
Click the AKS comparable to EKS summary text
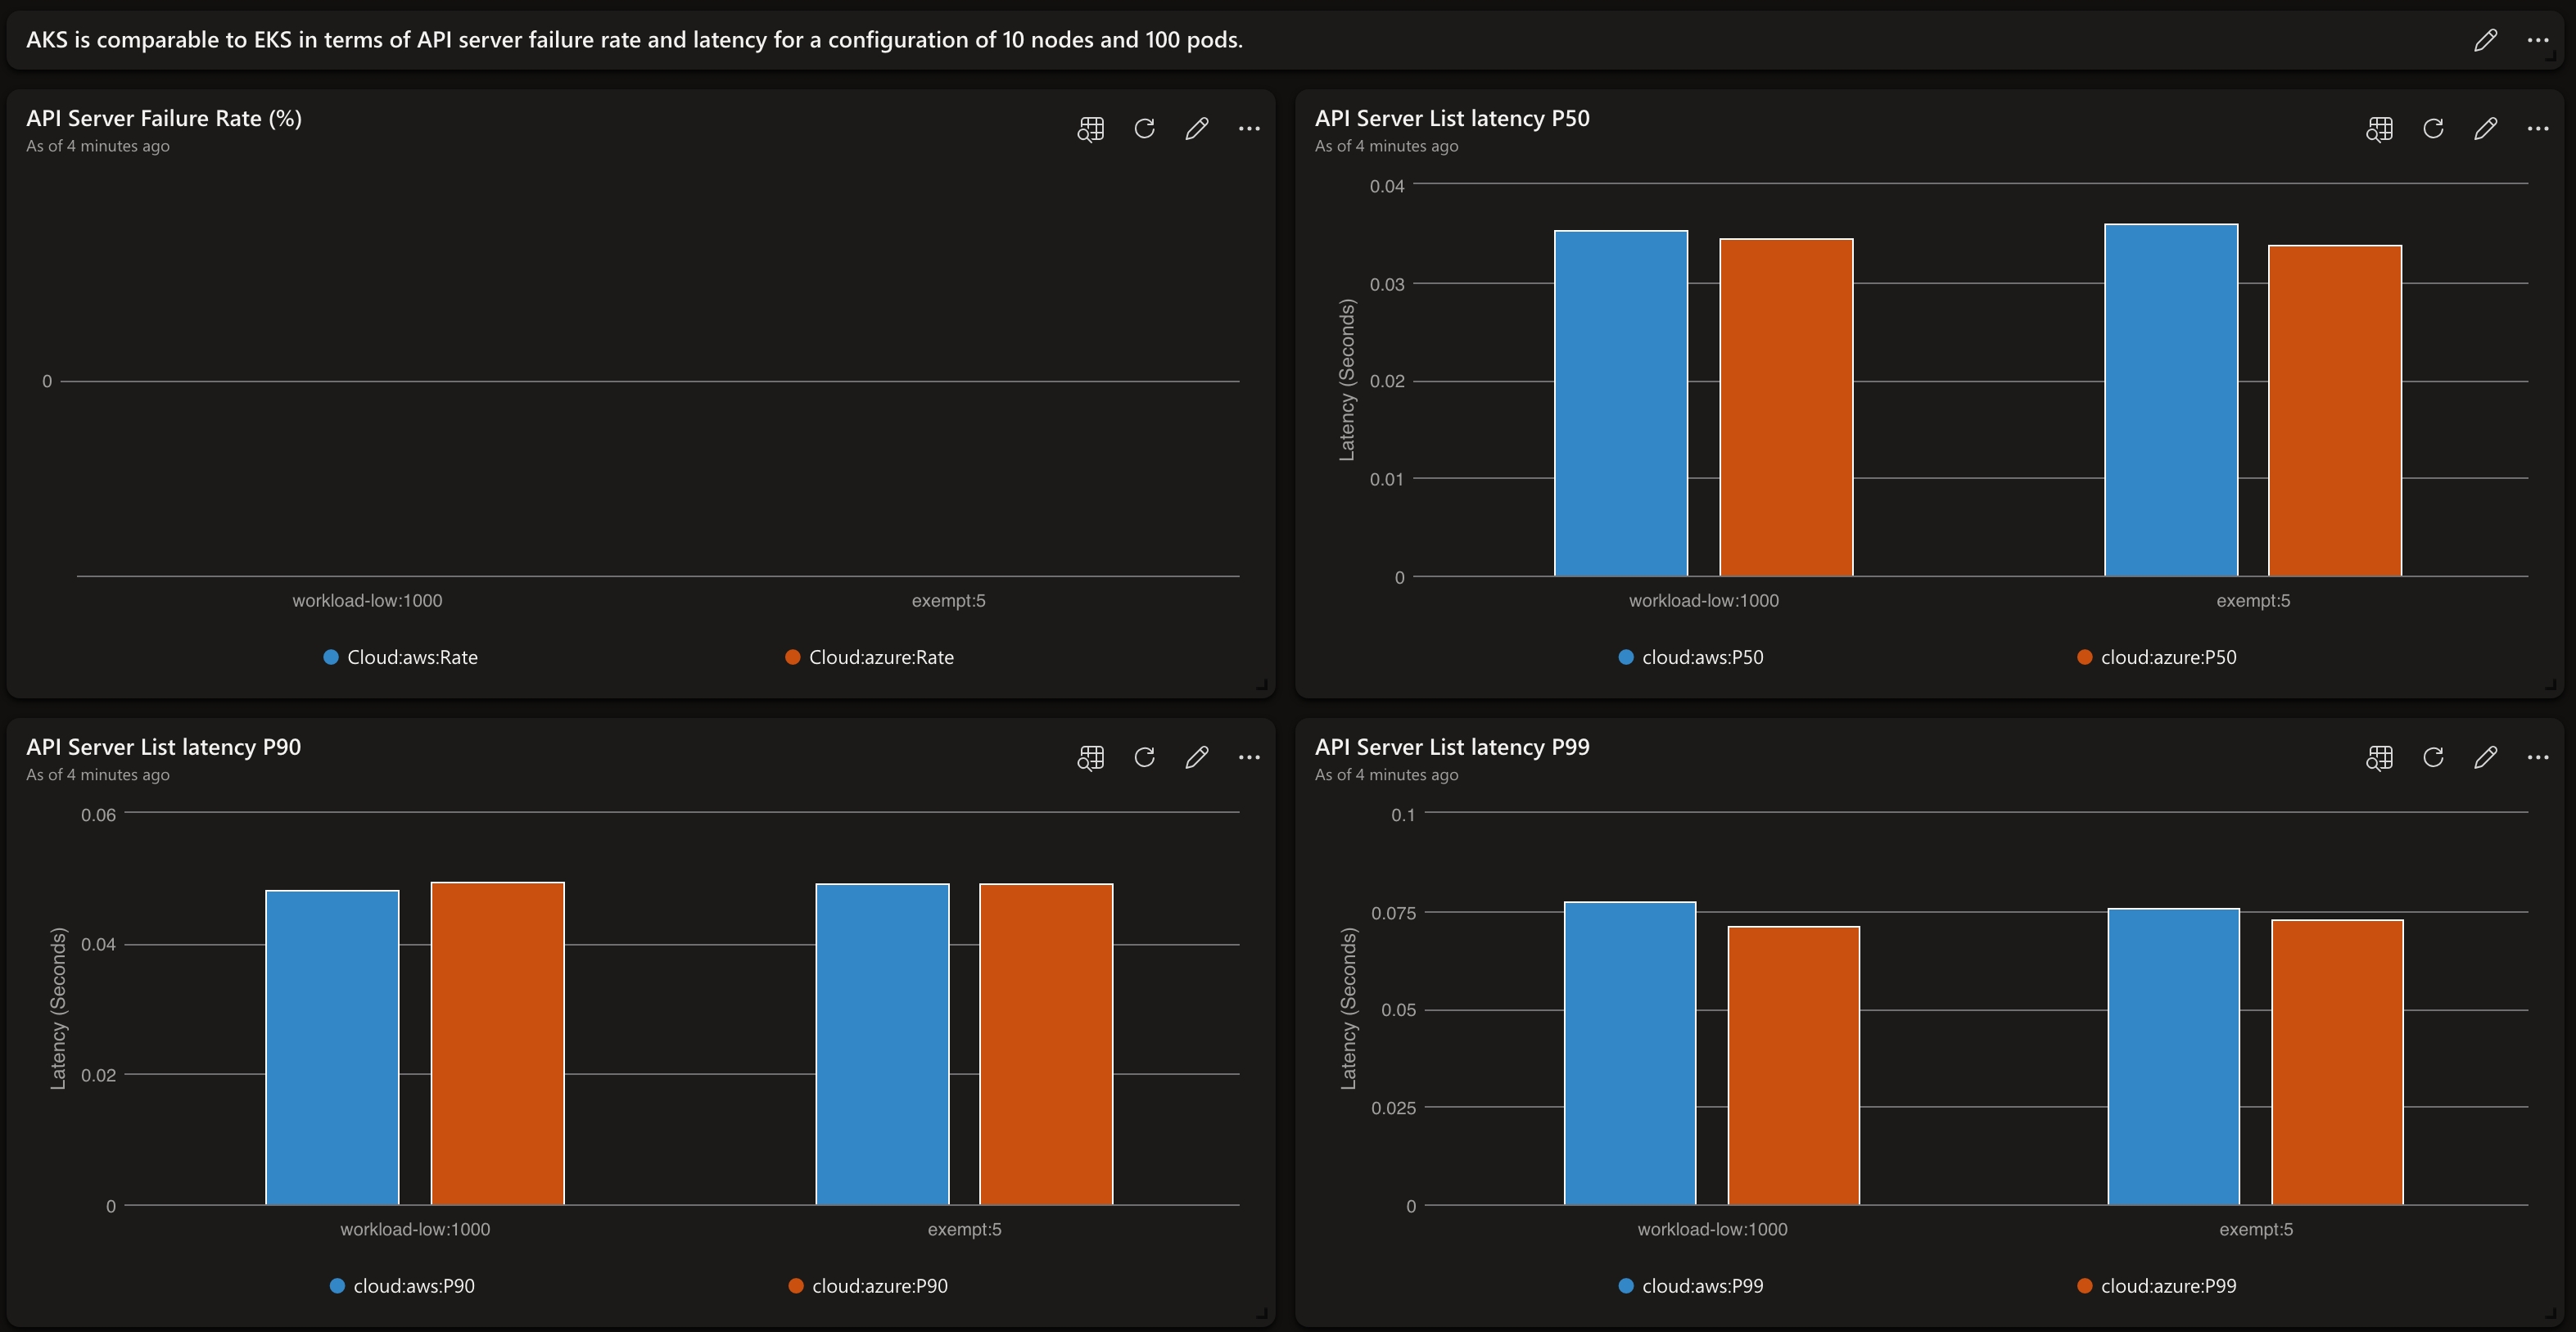pos(635,40)
